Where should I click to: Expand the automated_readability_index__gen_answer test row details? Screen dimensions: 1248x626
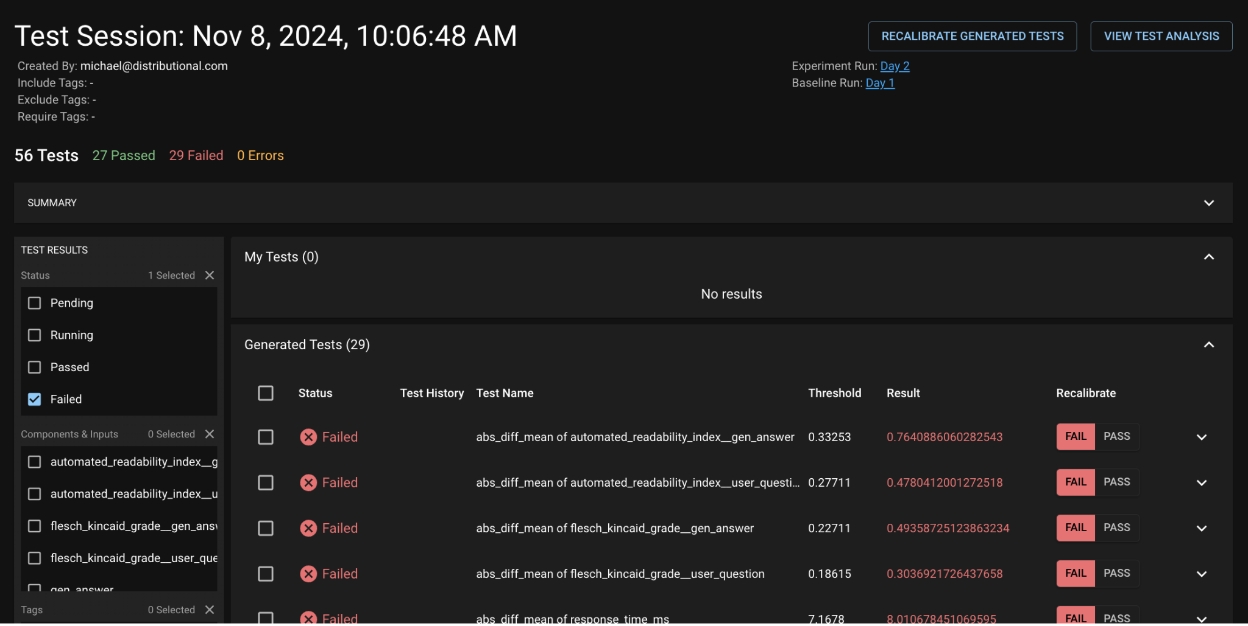1201,437
